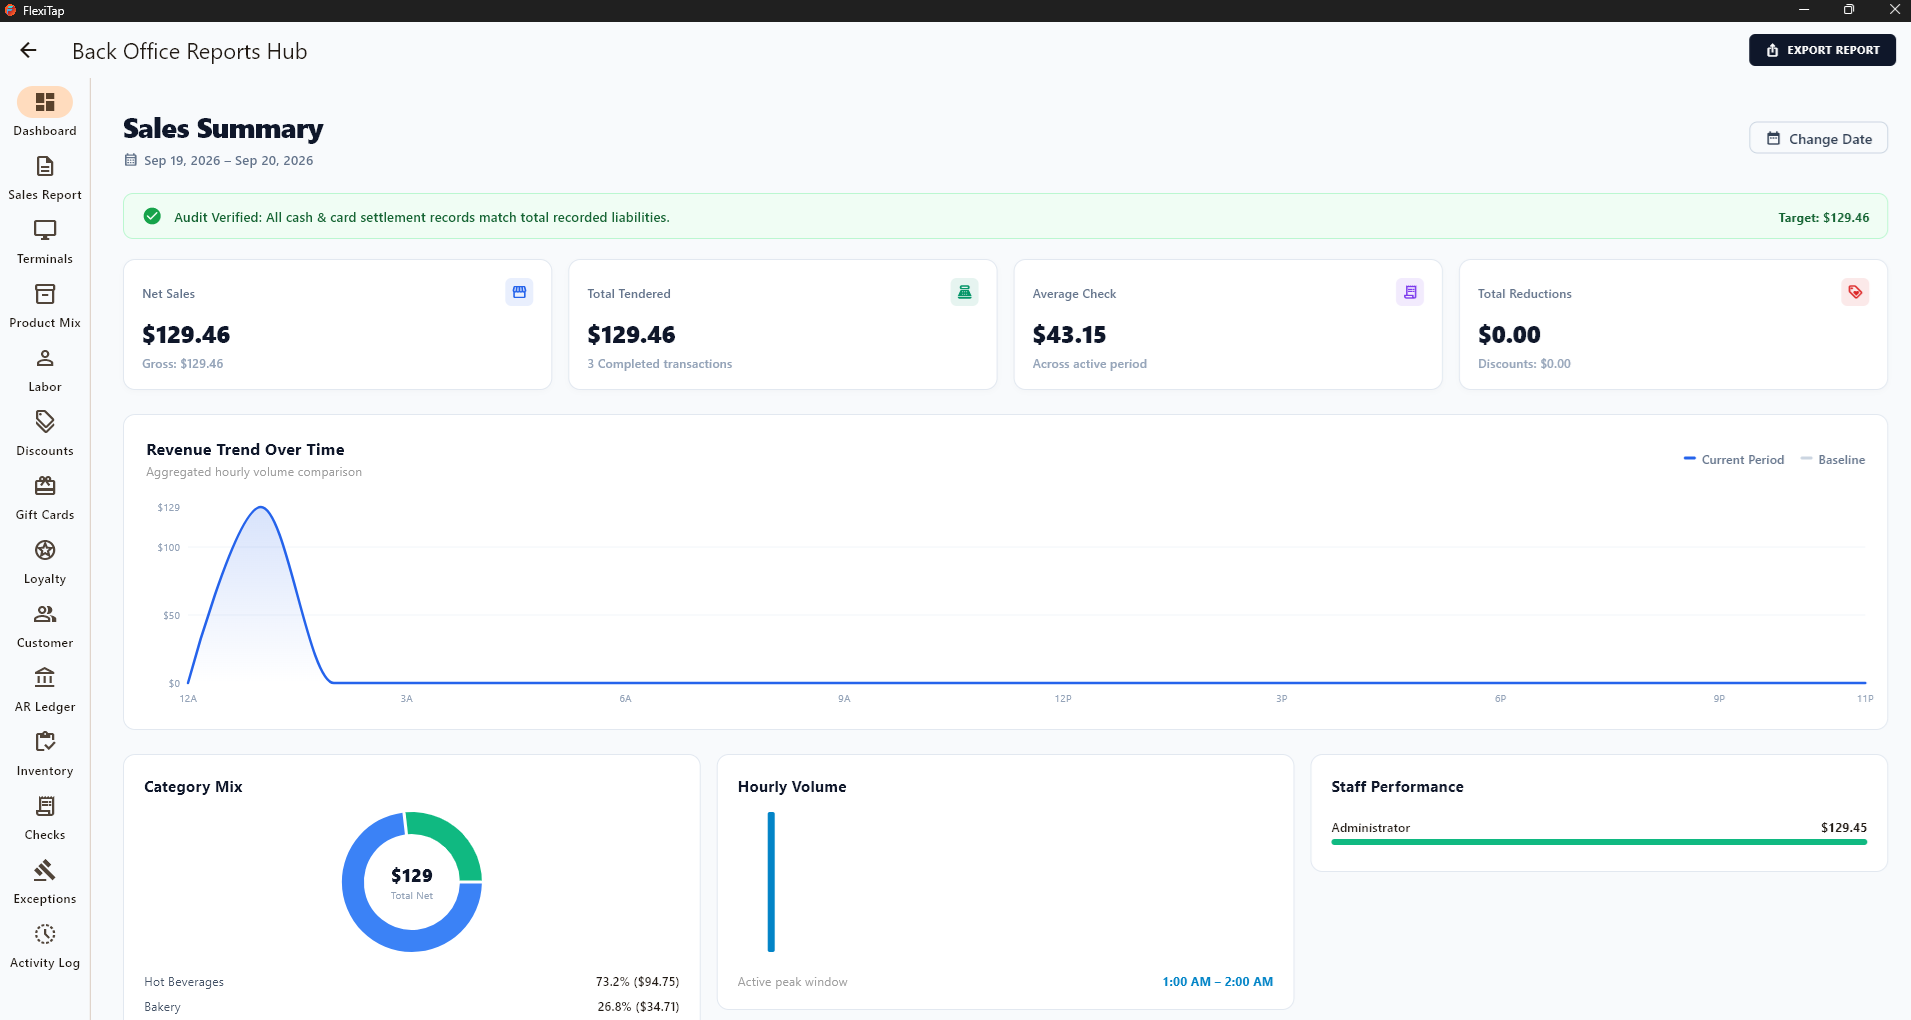Open the AR Ledger bank icon
1911x1020 pixels.
click(x=45, y=678)
